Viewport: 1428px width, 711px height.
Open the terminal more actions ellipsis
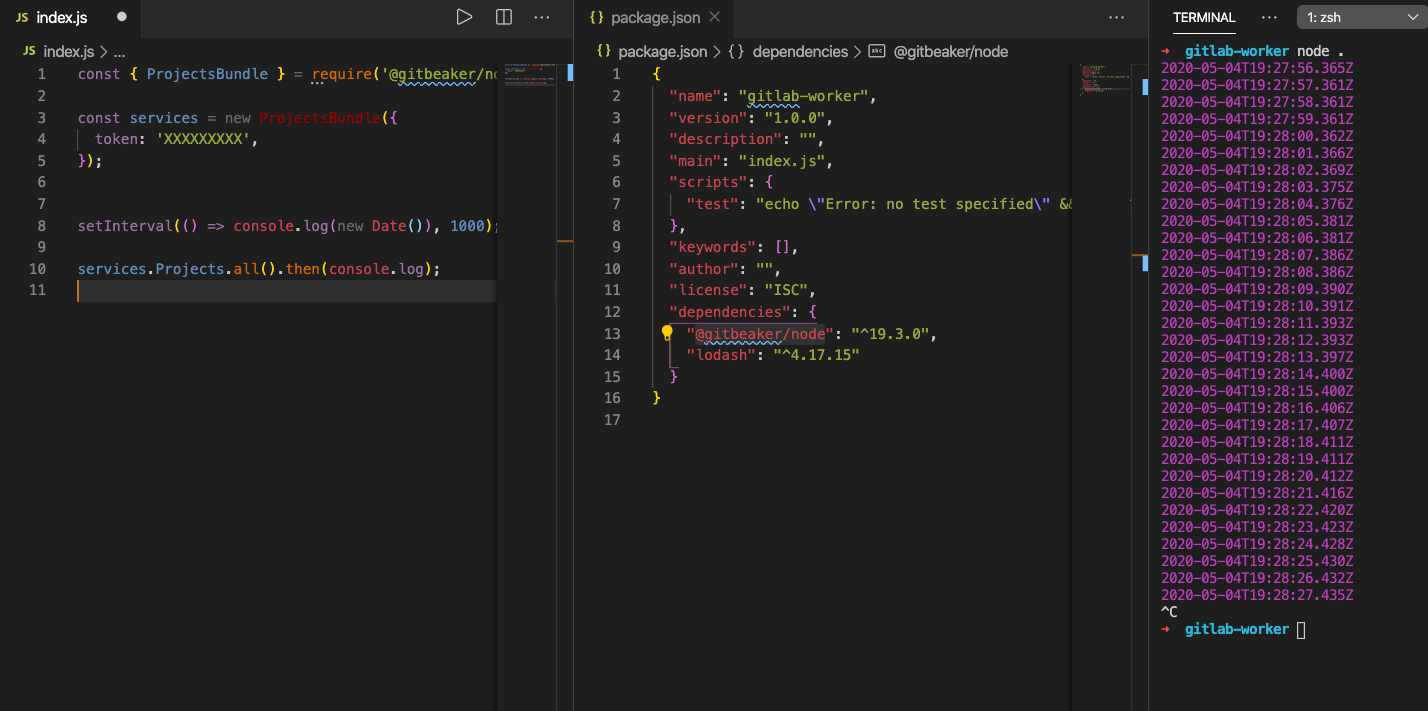pyautogui.click(x=1269, y=17)
